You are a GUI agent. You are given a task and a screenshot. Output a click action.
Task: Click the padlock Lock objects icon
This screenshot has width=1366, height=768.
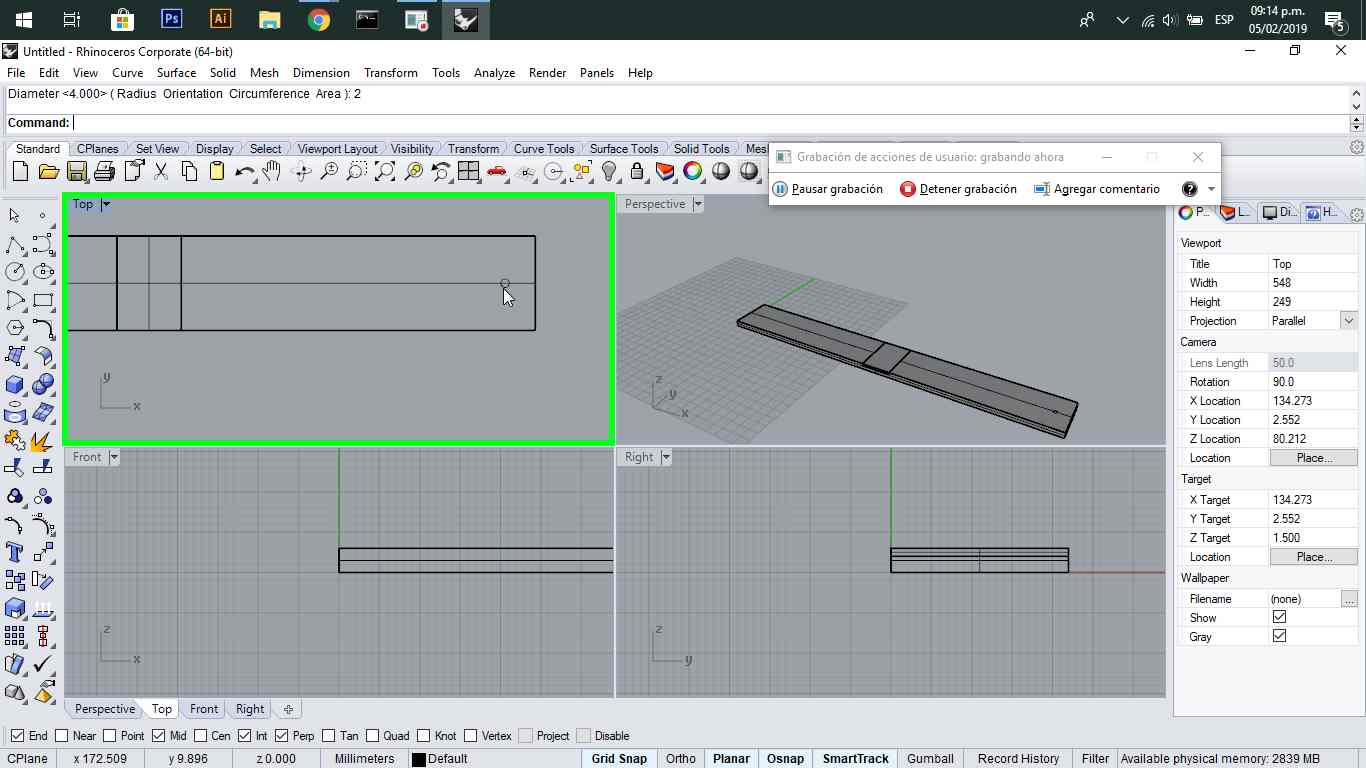click(x=636, y=172)
